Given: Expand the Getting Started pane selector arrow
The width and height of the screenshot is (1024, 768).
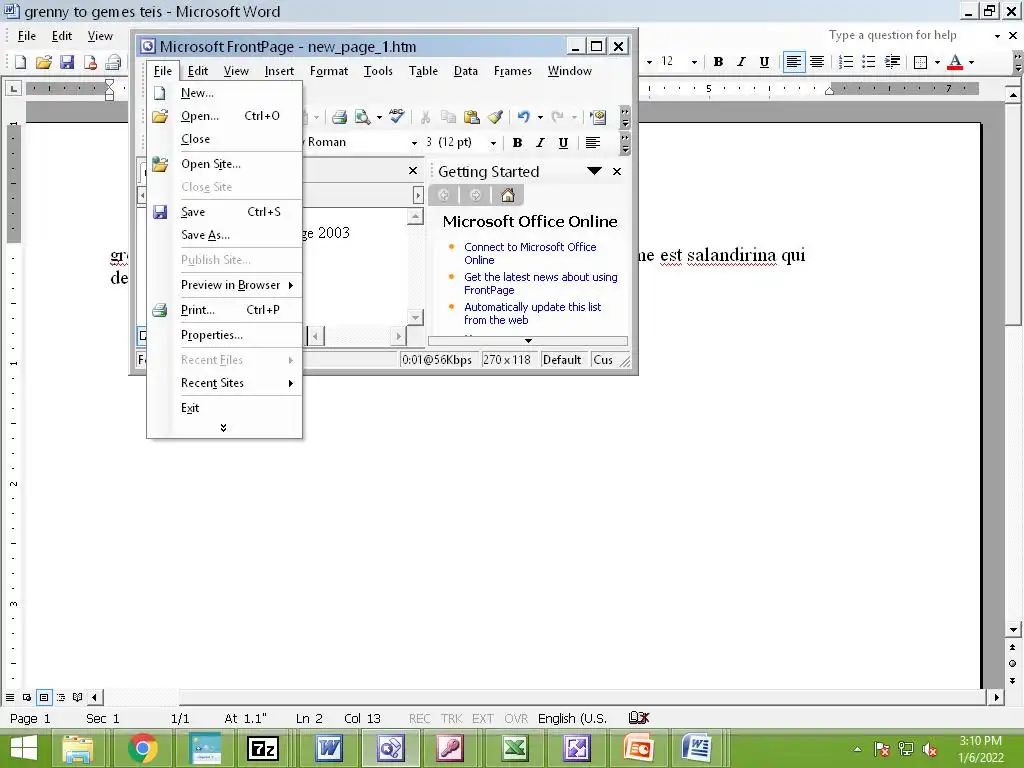Looking at the screenshot, I should (594, 171).
